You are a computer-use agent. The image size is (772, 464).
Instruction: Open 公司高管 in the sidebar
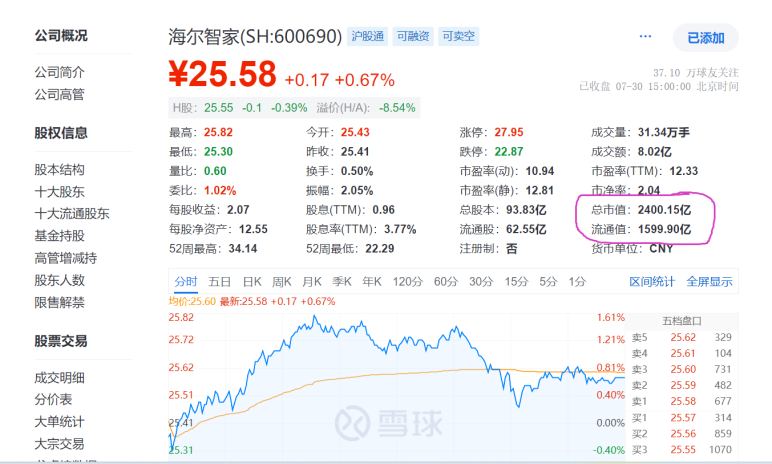pyautogui.click(x=60, y=95)
